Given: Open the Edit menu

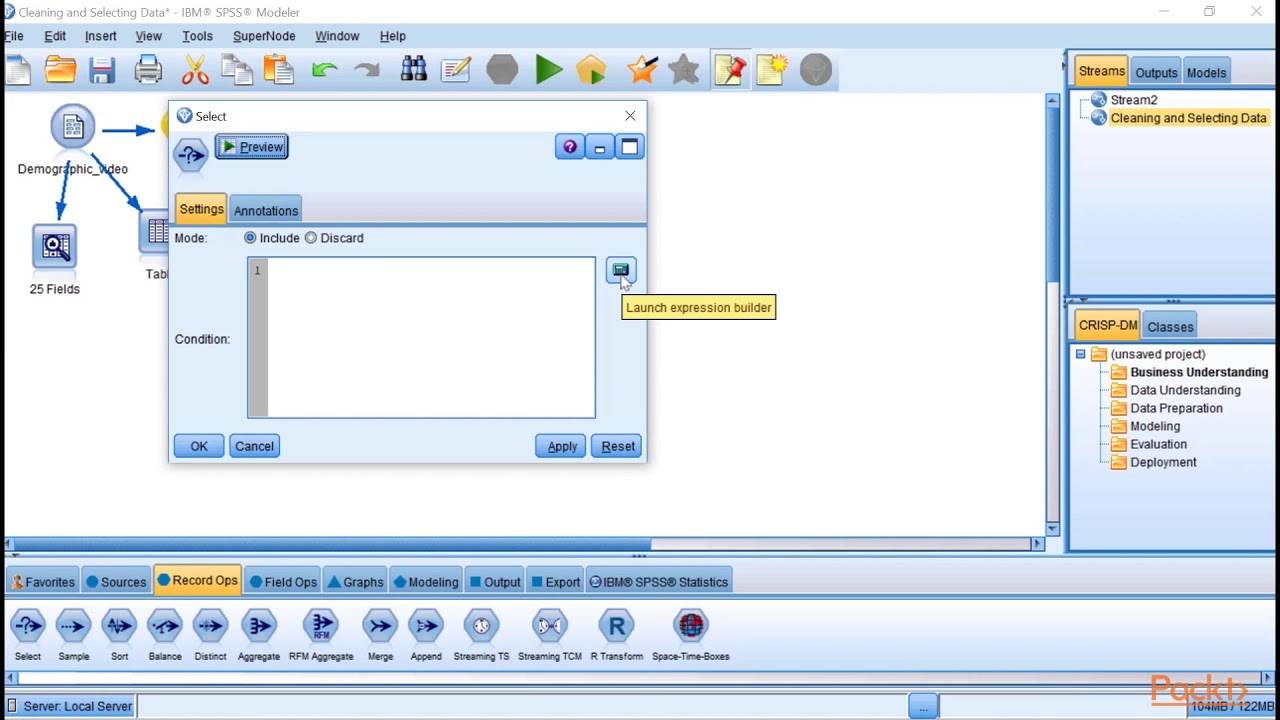Looking at the screenshot, I should click(x=55, y=36).
